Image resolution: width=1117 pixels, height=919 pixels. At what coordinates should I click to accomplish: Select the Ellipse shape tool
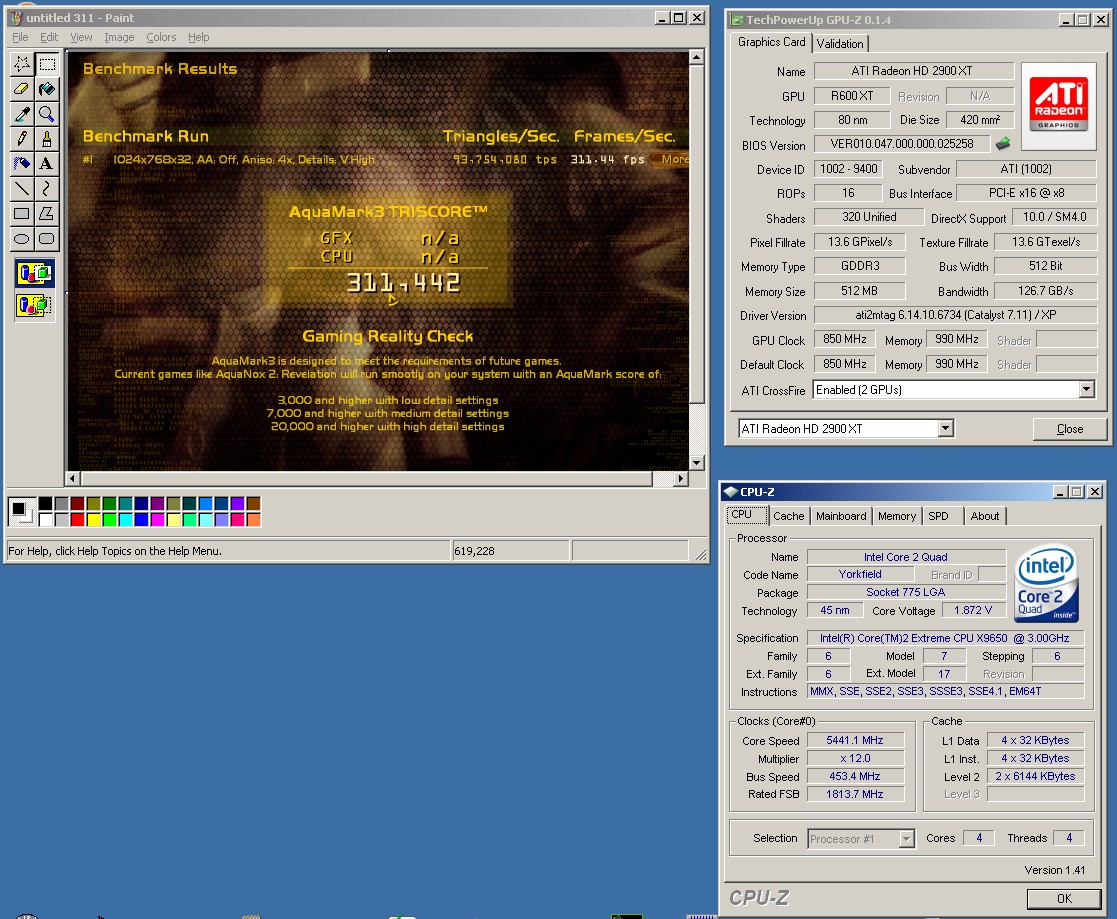click(22, 239)
